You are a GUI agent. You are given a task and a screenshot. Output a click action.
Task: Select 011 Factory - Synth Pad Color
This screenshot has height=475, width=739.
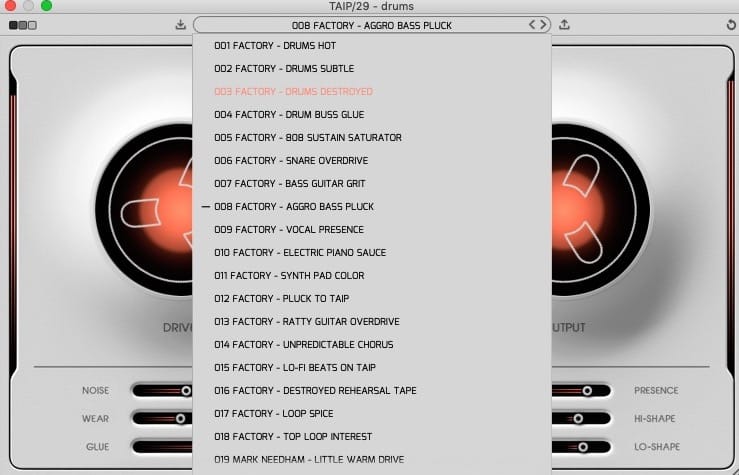pyautogui.click(x=372, y=276)
